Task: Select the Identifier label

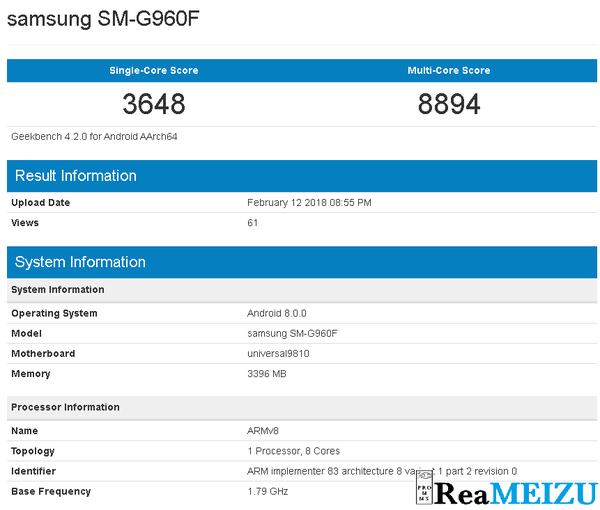Action: (34, 471)
